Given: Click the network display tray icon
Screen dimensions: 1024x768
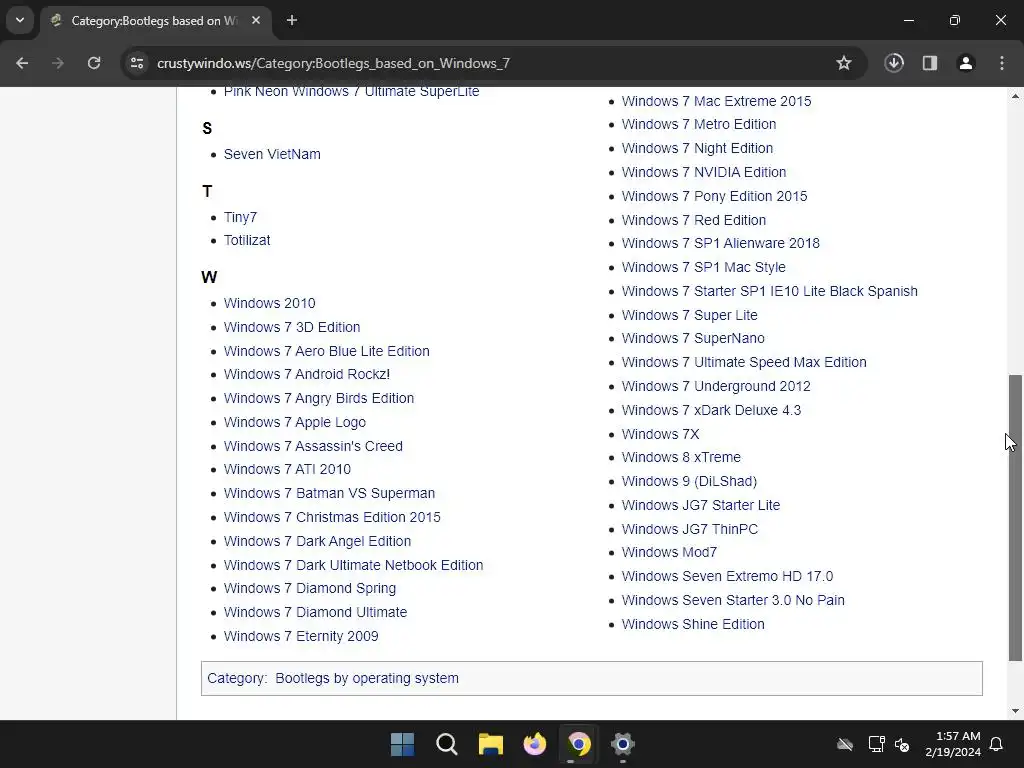Looking at the screenshot, I should 876,744.
